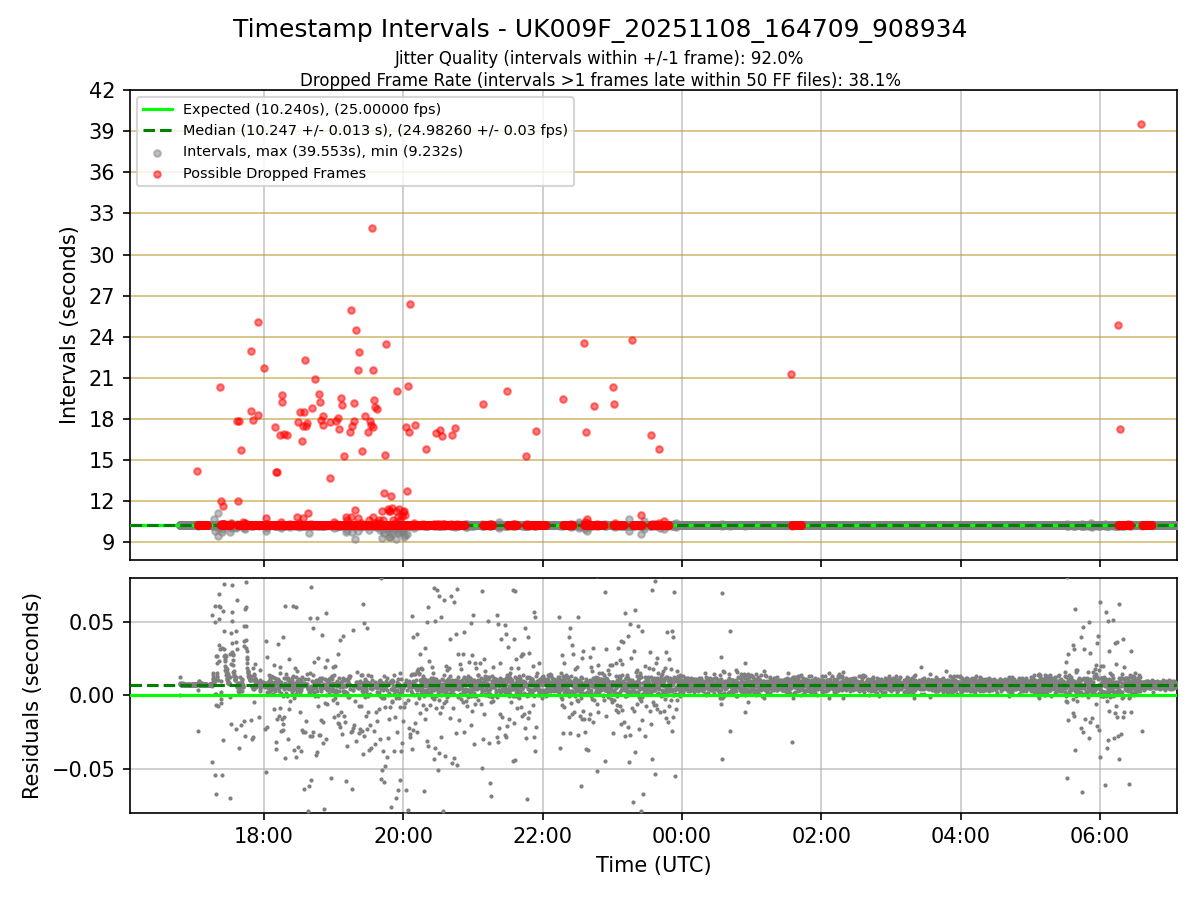
Task: Click the 'Expected (10.240s), (25.00000 fps)' legend entry
Action: click(x=312, y=109)
